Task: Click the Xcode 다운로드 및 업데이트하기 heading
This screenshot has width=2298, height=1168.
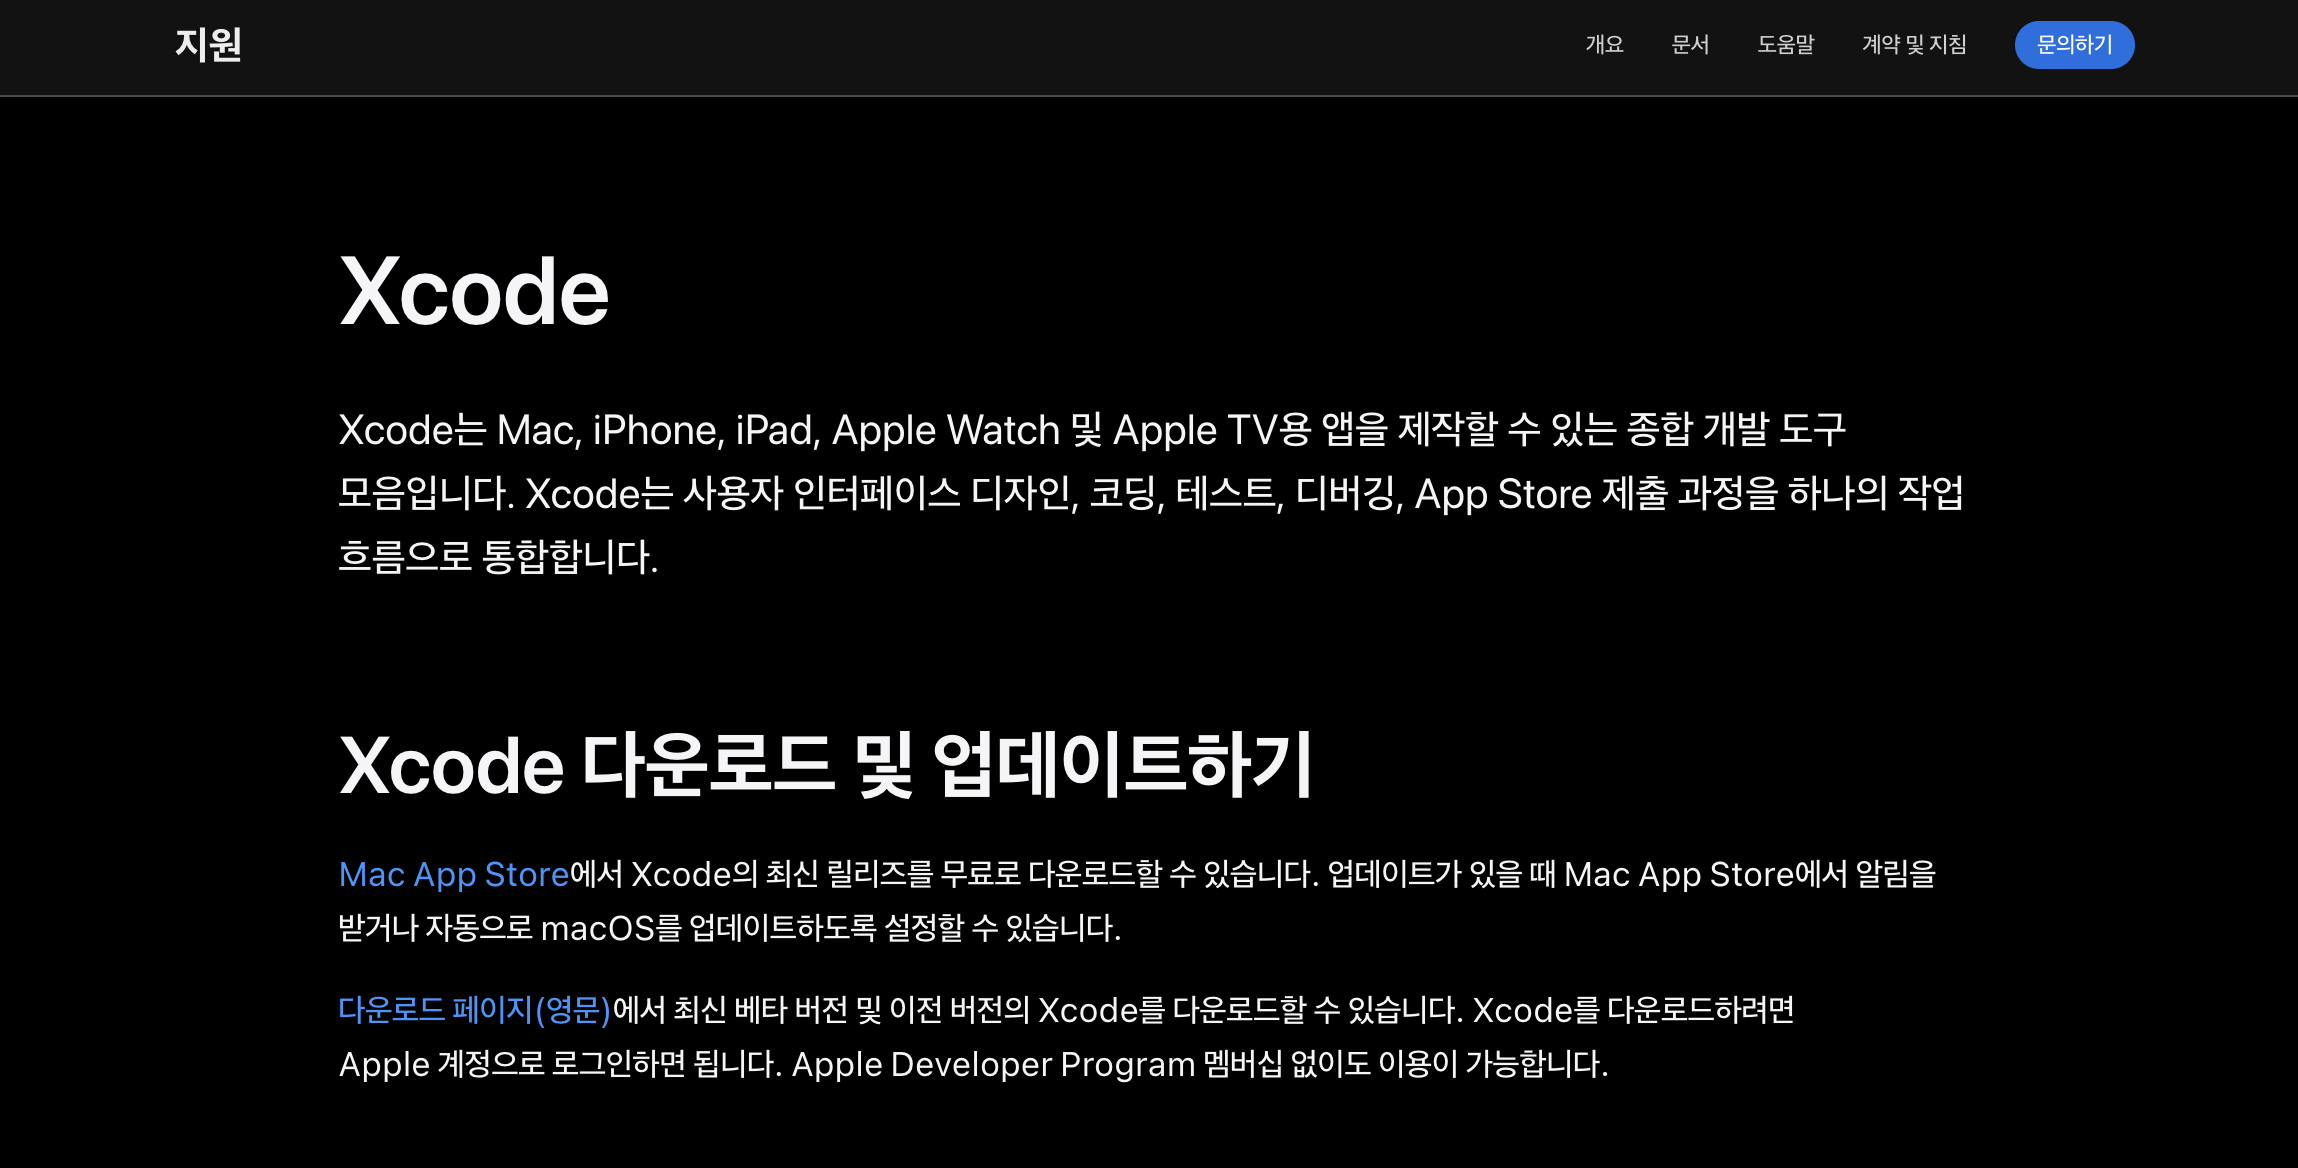Action: tap(825, 765)
